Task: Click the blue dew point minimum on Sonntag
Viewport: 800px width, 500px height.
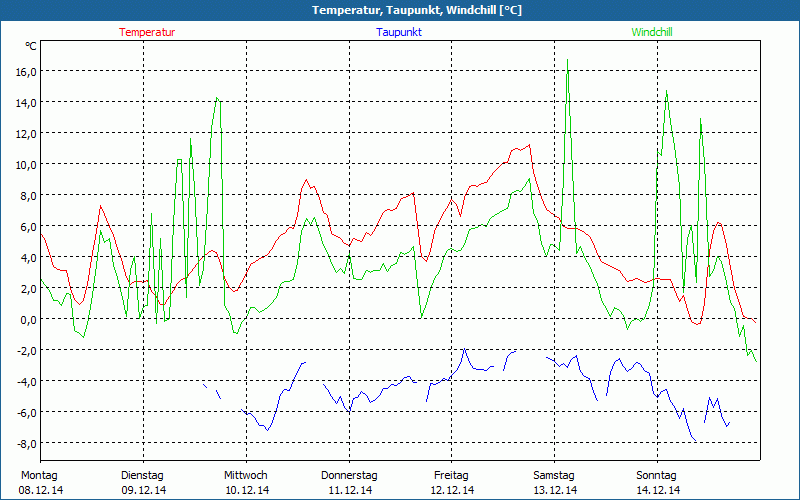Action: (x=694, y=440)
